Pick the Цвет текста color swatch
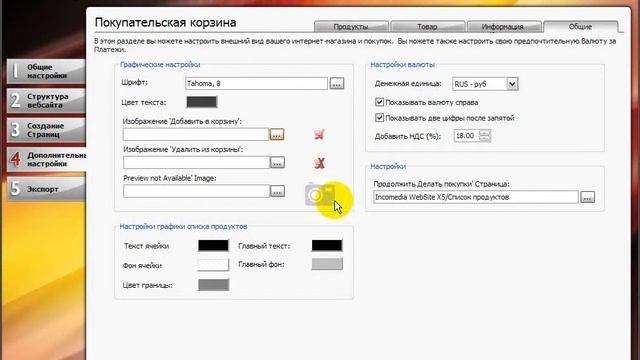The width and height of the screenshot is (640, 360). point(202,102)
